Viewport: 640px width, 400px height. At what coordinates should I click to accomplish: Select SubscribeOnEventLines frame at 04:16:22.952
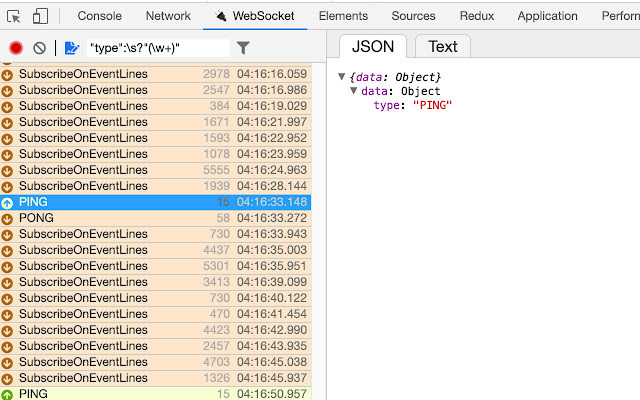156,138
